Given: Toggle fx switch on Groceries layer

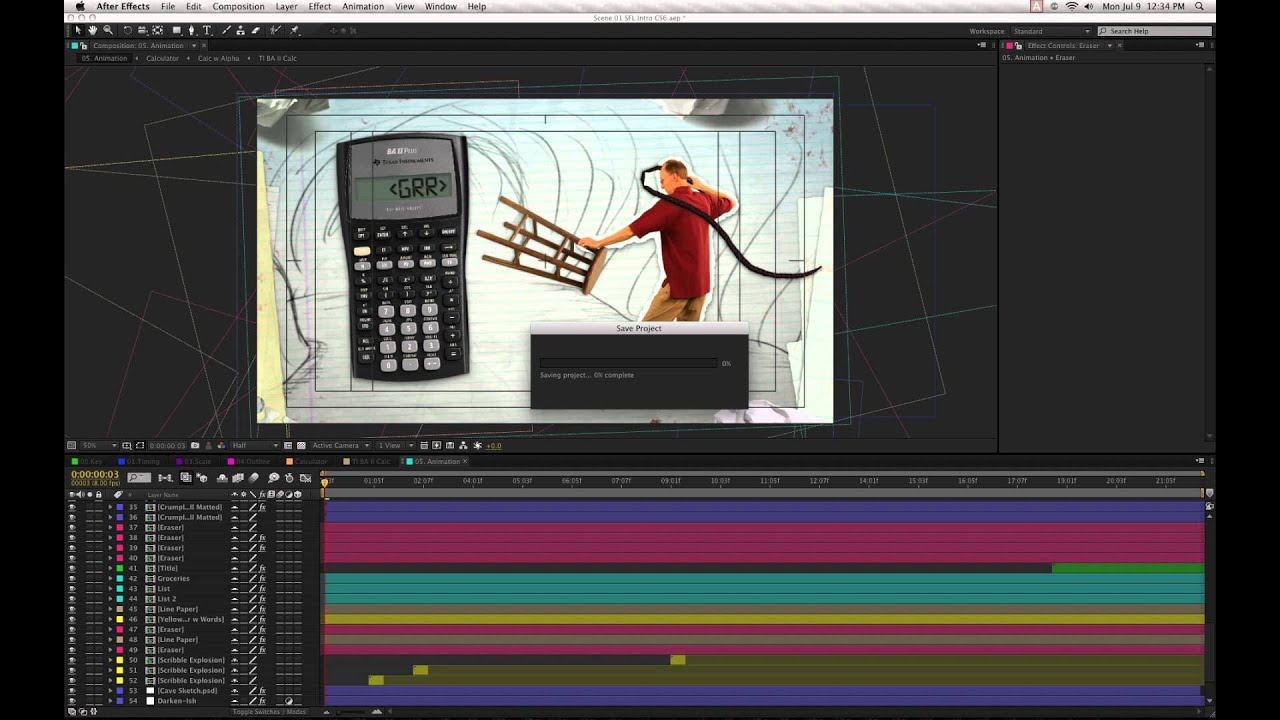Looking at the screenshot, I should coord(262,578).
